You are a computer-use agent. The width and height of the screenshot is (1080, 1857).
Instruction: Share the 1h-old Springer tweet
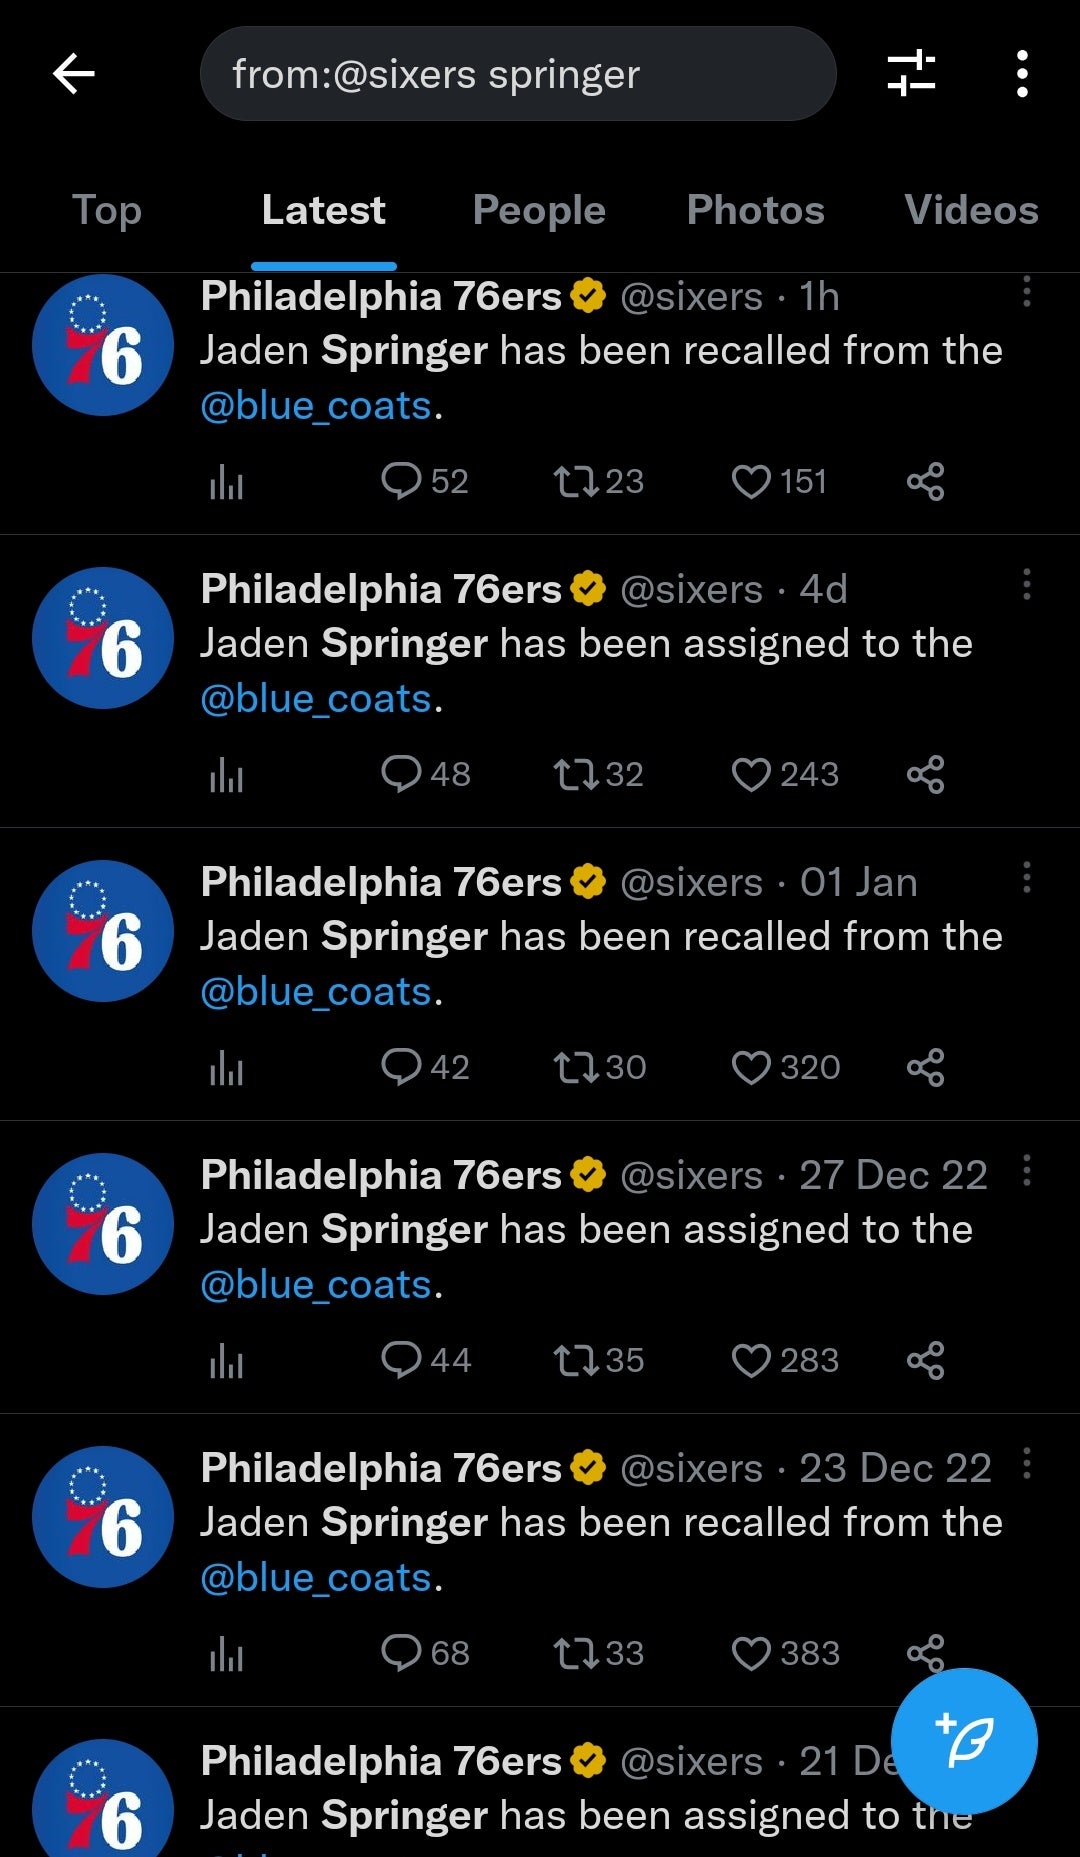925,482
